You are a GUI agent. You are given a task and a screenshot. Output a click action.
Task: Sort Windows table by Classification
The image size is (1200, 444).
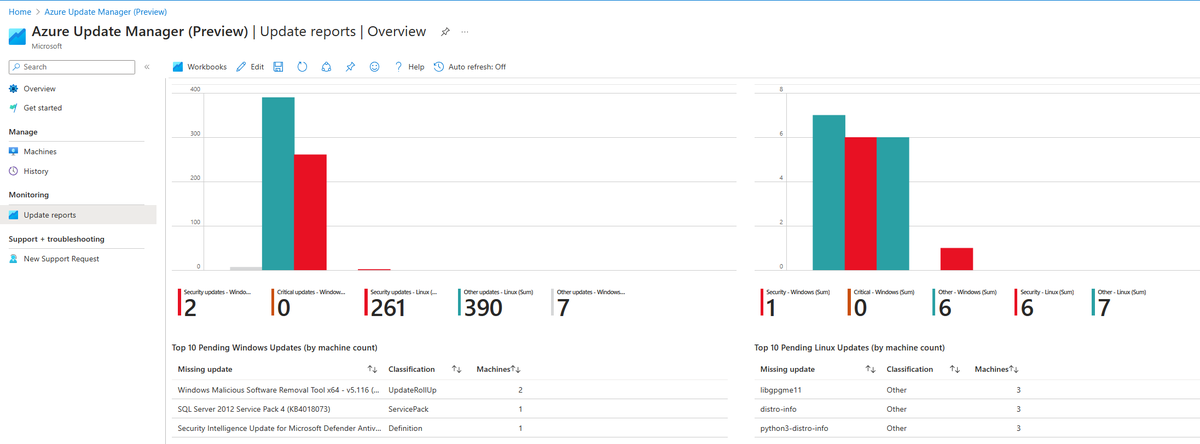pyautogui.click(x=456, y=369)
